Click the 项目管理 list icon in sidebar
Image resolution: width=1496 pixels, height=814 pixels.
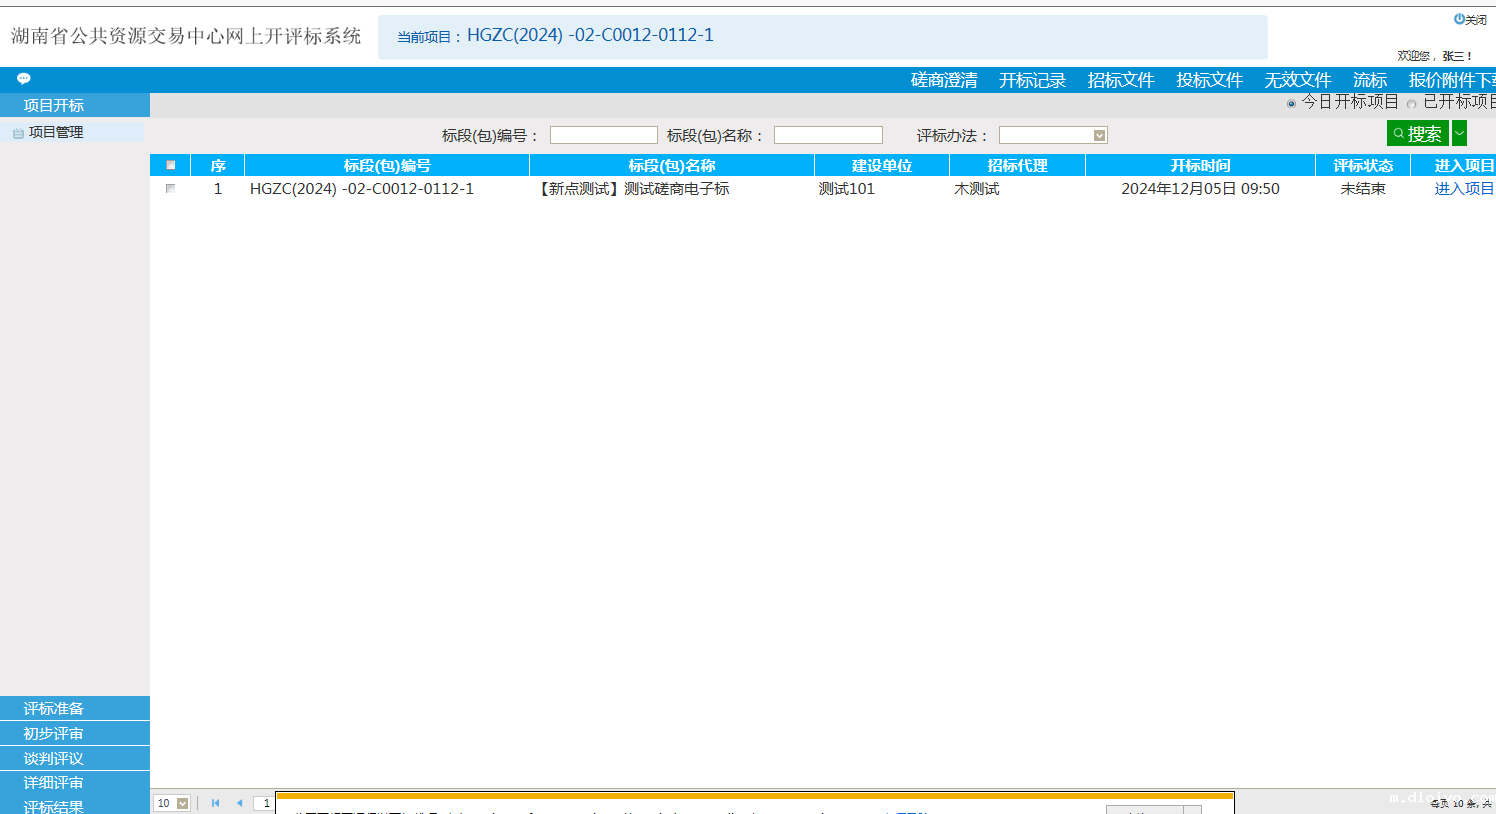pyautogui.click(x=18, y=133)
